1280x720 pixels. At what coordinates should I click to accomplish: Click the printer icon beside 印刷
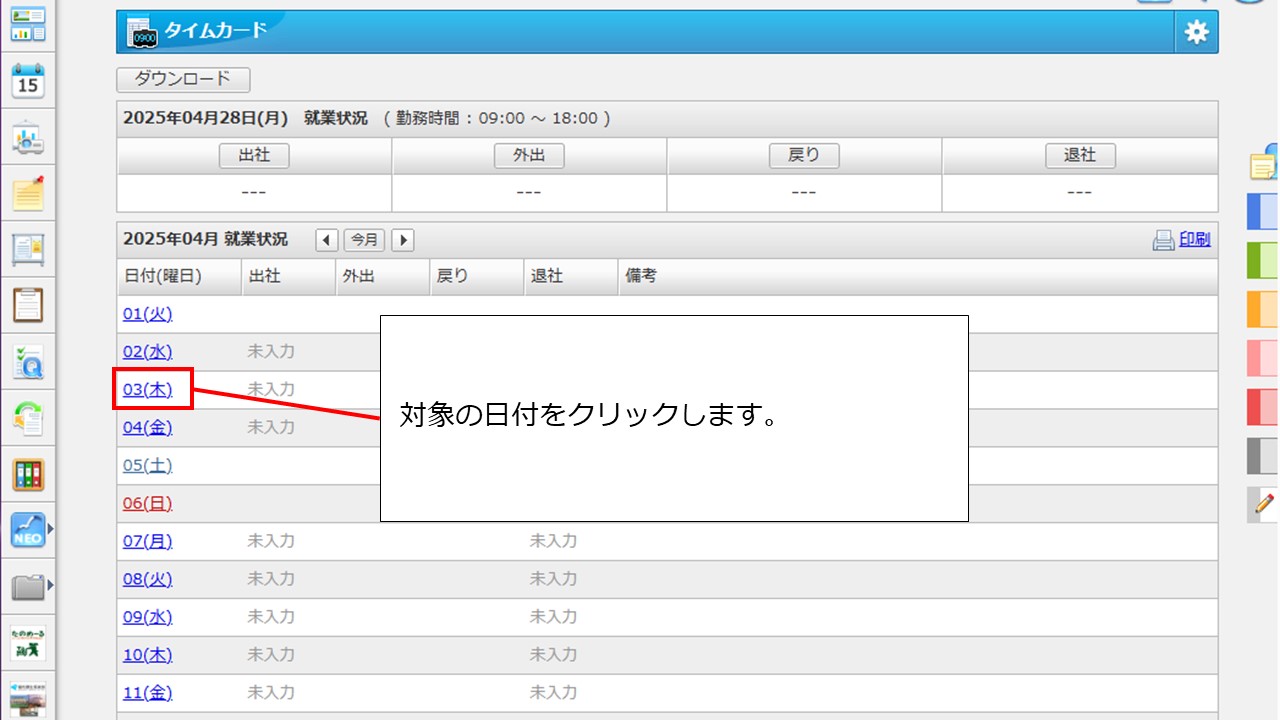click(x=1163, y=240)
